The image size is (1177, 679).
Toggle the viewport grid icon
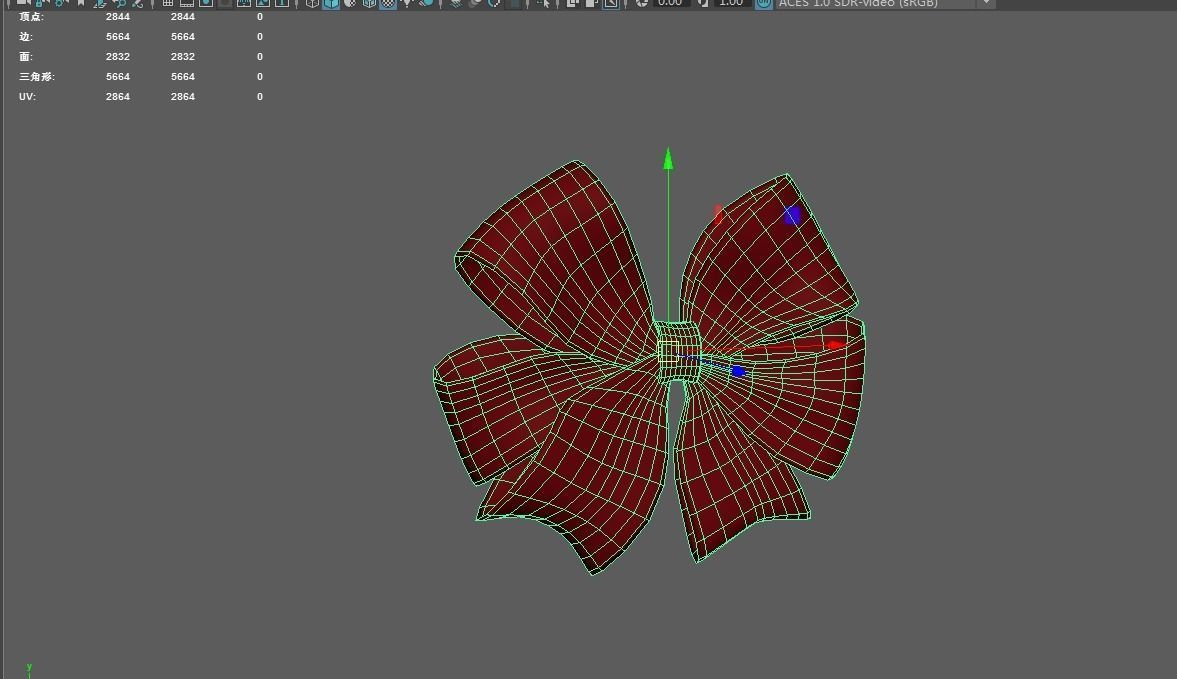[x=167, y=3]
